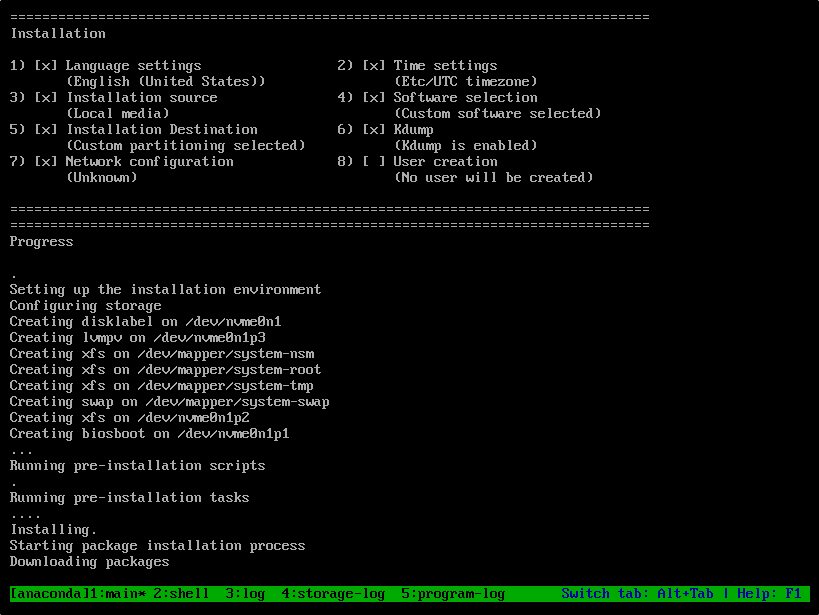Image resolution: width=819 pixels, height=615 pixels.
Task: Click the Progress section heading
Action: pos(41,241)
